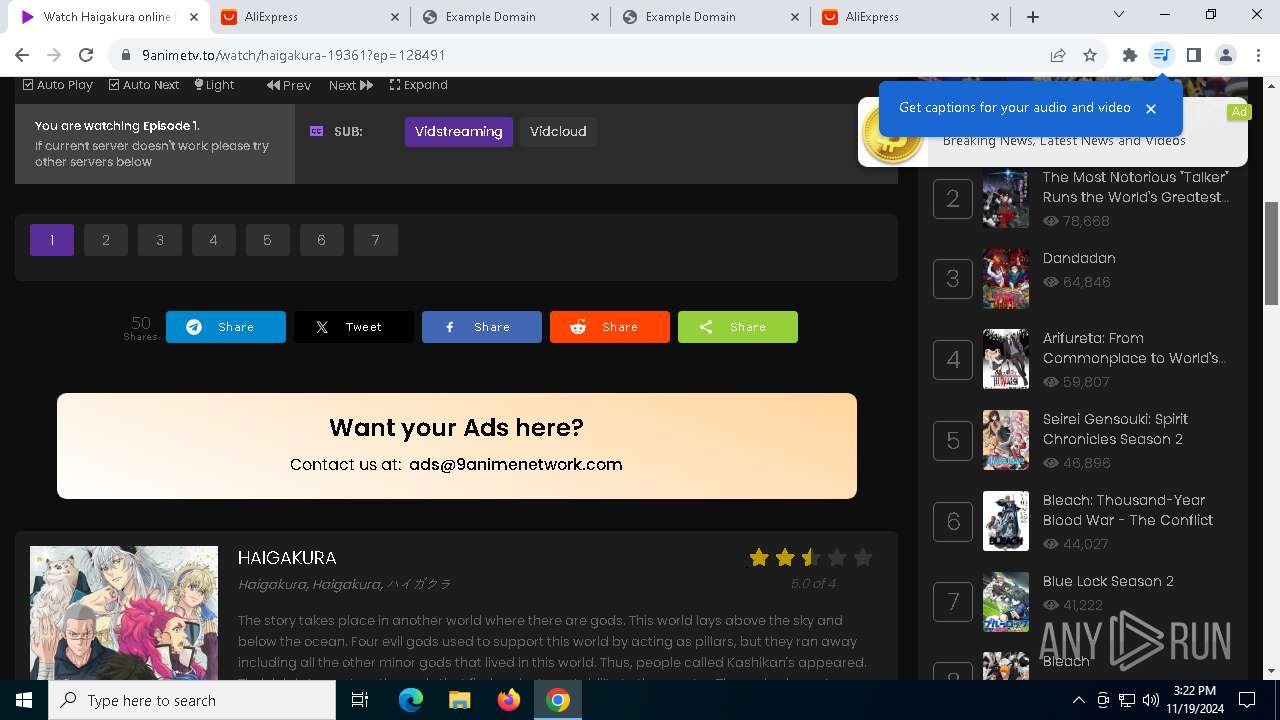1280x720 pixels.
Task: Share via the Reddit button
Action: 610,327
